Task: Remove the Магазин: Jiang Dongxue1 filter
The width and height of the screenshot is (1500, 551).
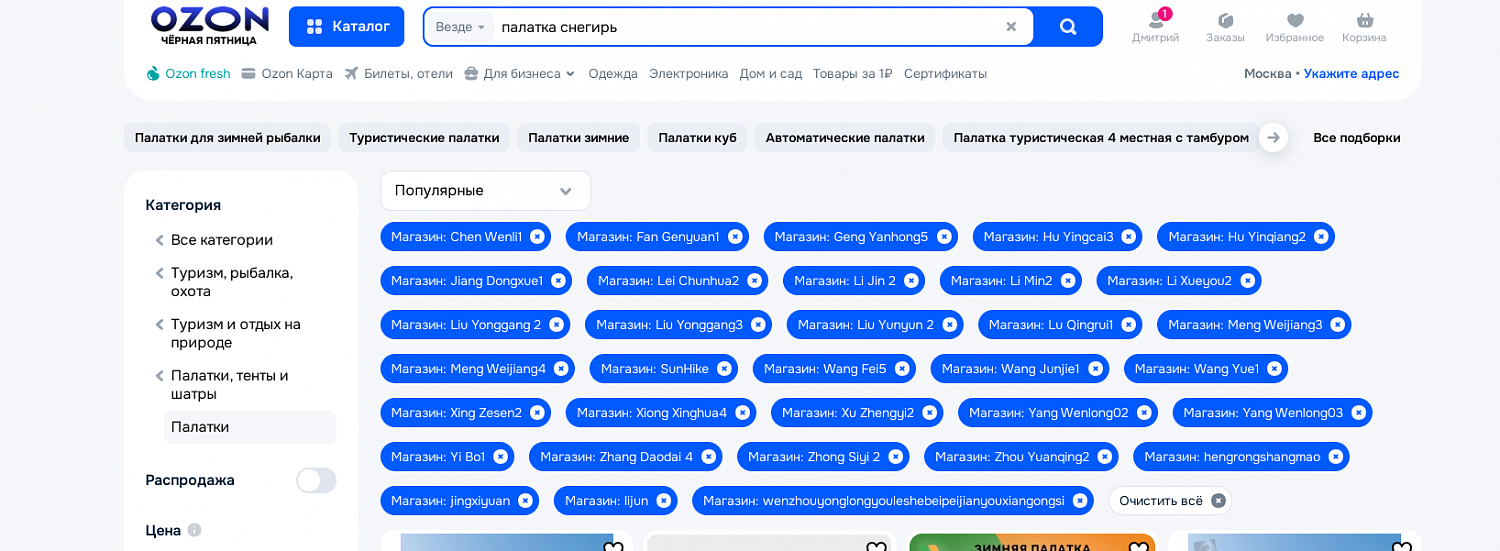Action: coord(558,281)
